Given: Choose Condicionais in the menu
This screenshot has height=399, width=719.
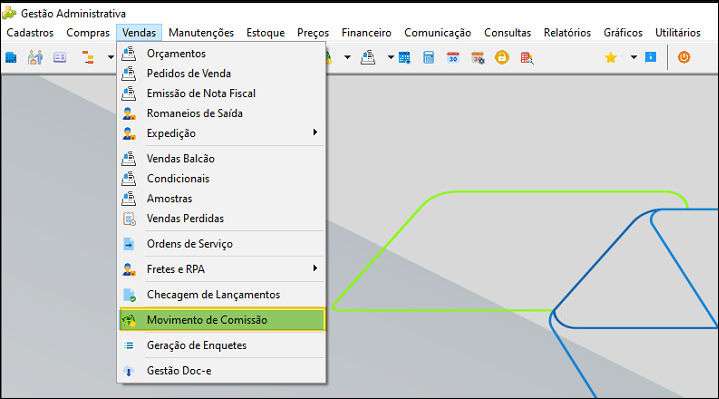Looking at the screenshot, I should [x=222, y=178].
